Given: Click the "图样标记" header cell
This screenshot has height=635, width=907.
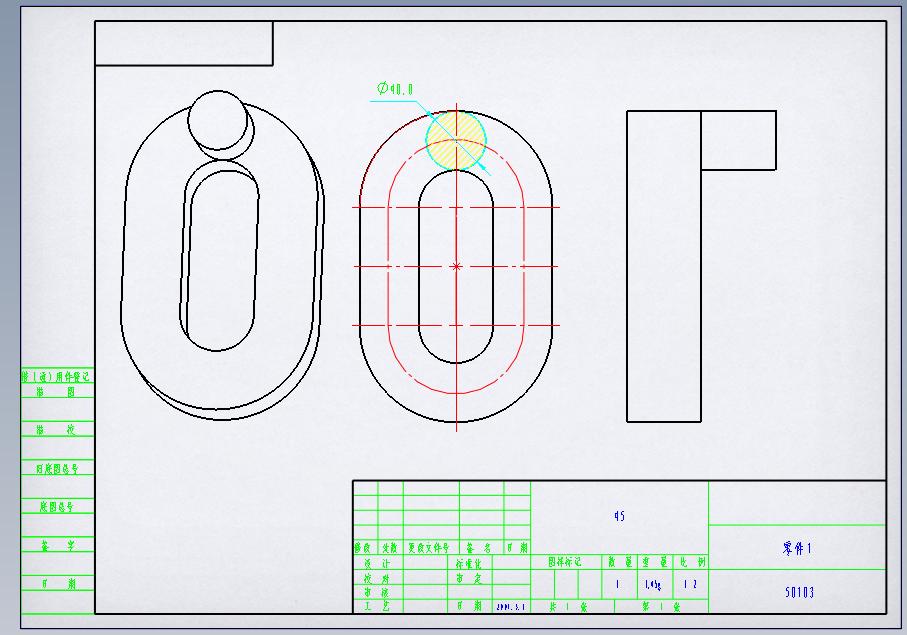Looking at the screenshot, I should click(566, 562).
